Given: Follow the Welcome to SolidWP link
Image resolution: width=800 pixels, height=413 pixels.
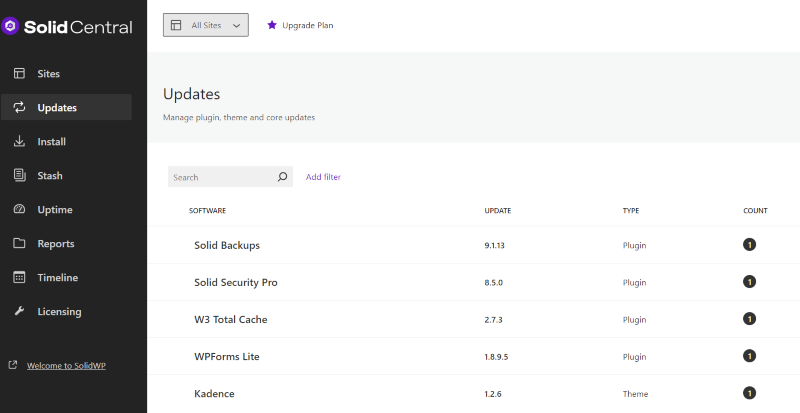Looking at the screenshot, I should pyautogui.click(x=66, y=366).
